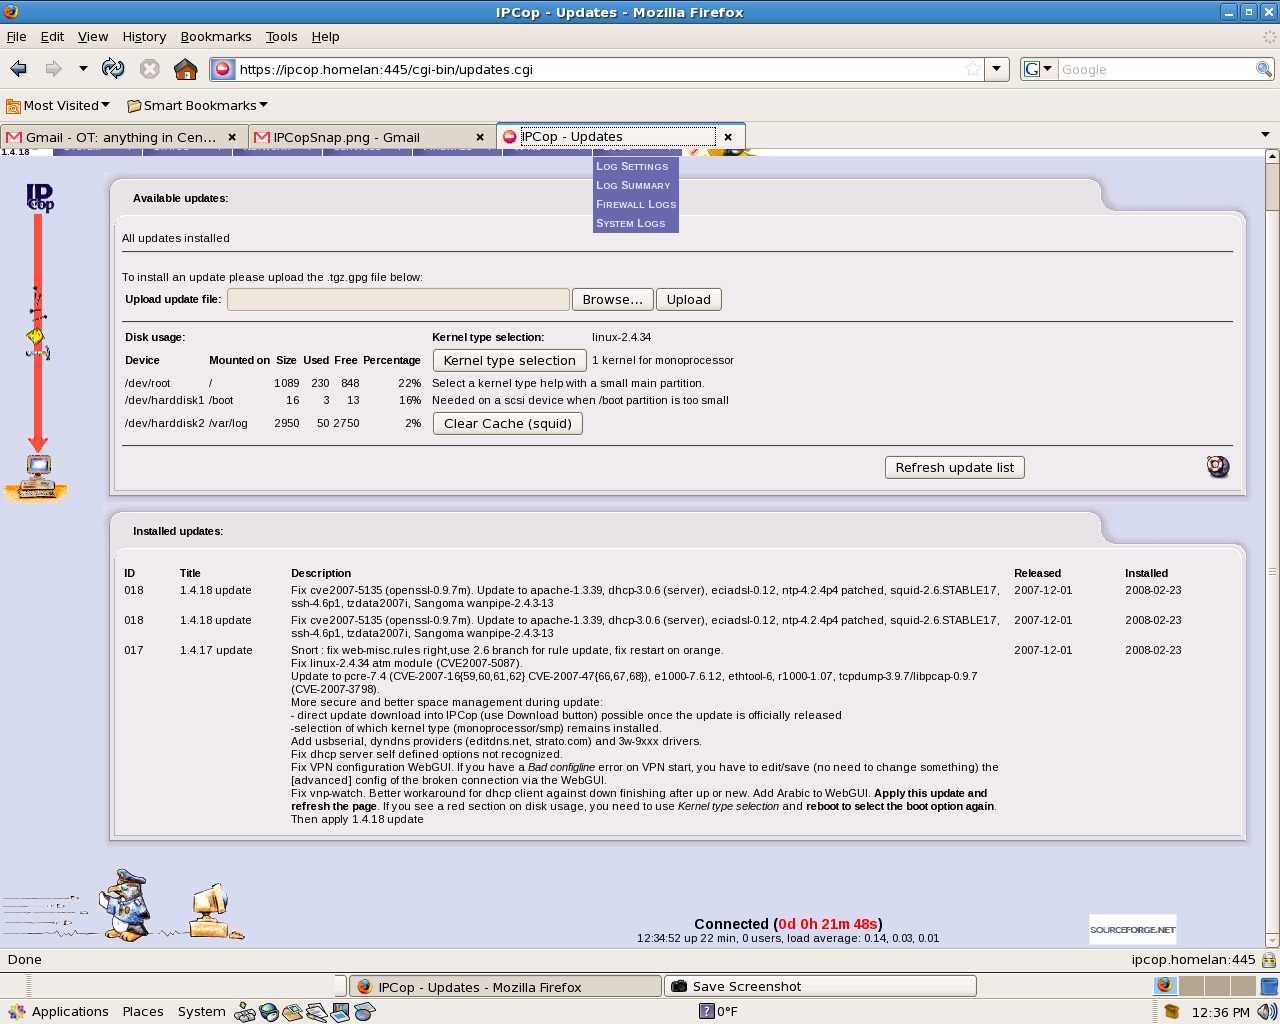
Task: Click the search magnifier icon
Action: (1264, 69)
